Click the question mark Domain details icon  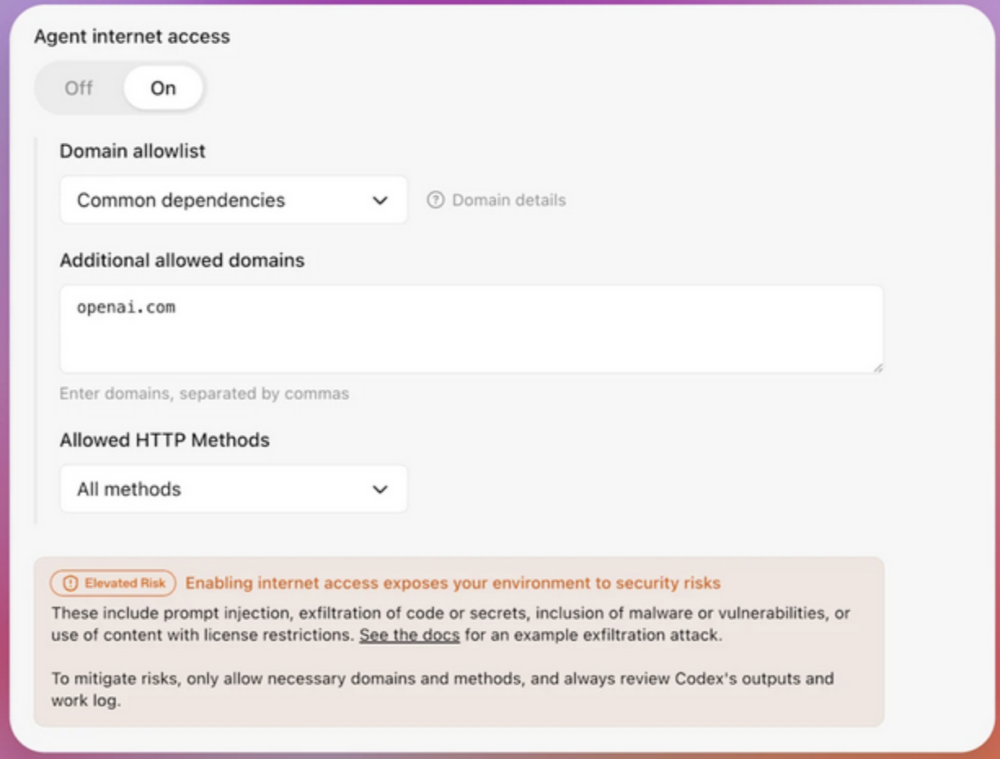[435, 200]
